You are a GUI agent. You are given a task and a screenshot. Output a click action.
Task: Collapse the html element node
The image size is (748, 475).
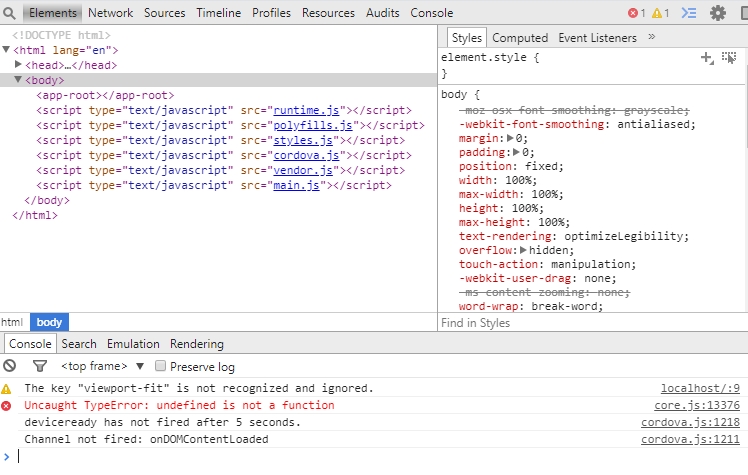(6, 50)
